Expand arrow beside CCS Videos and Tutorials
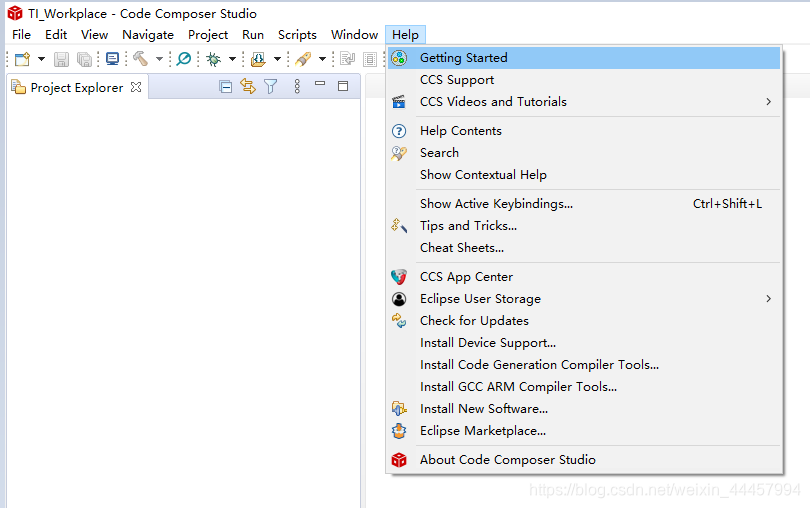The height and width of the screenshot is (508, 810). (769, 102)
